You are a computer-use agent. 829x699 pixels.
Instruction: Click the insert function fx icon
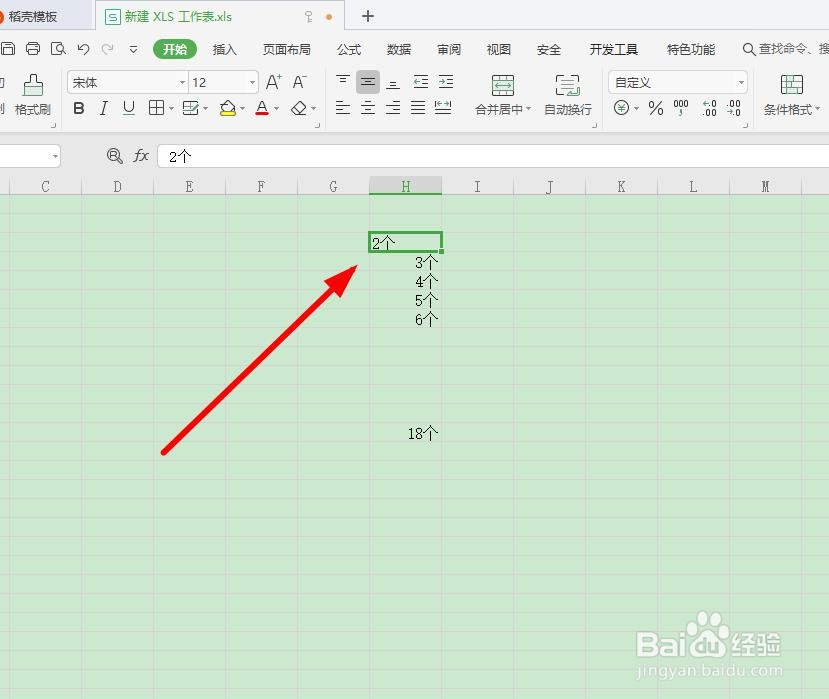[141, 155]
